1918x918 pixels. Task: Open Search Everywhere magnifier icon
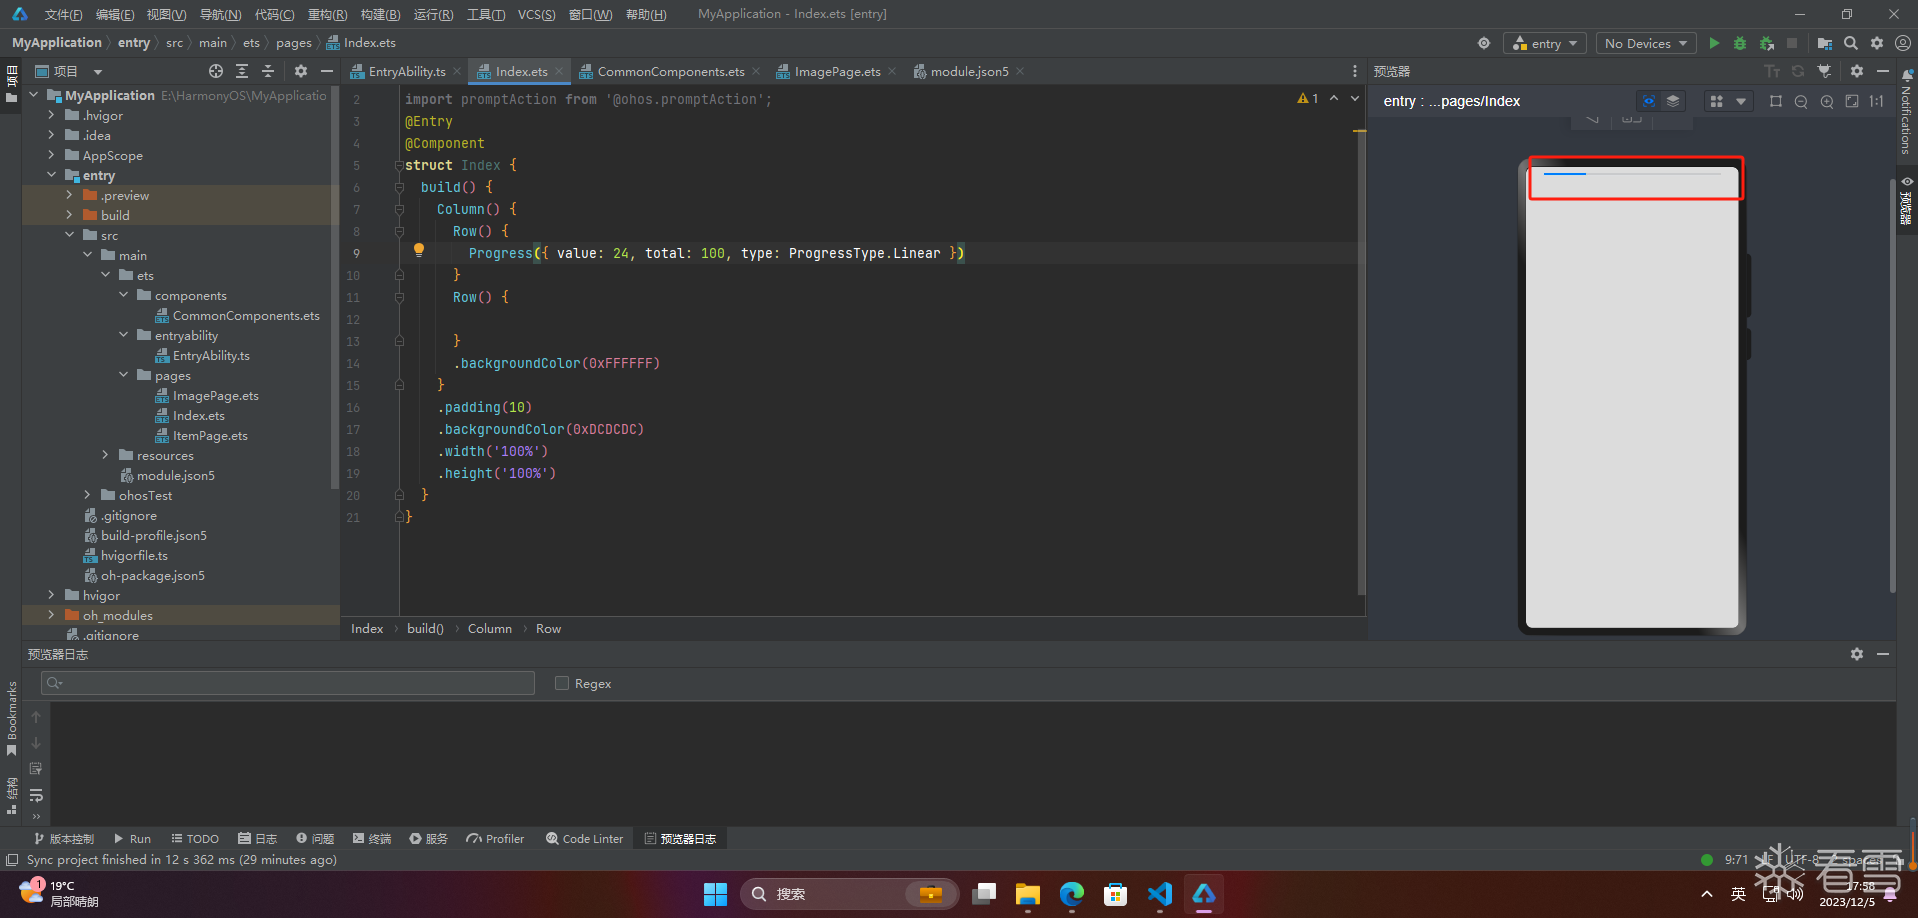pyautogui.click(x=1851, y=43)
